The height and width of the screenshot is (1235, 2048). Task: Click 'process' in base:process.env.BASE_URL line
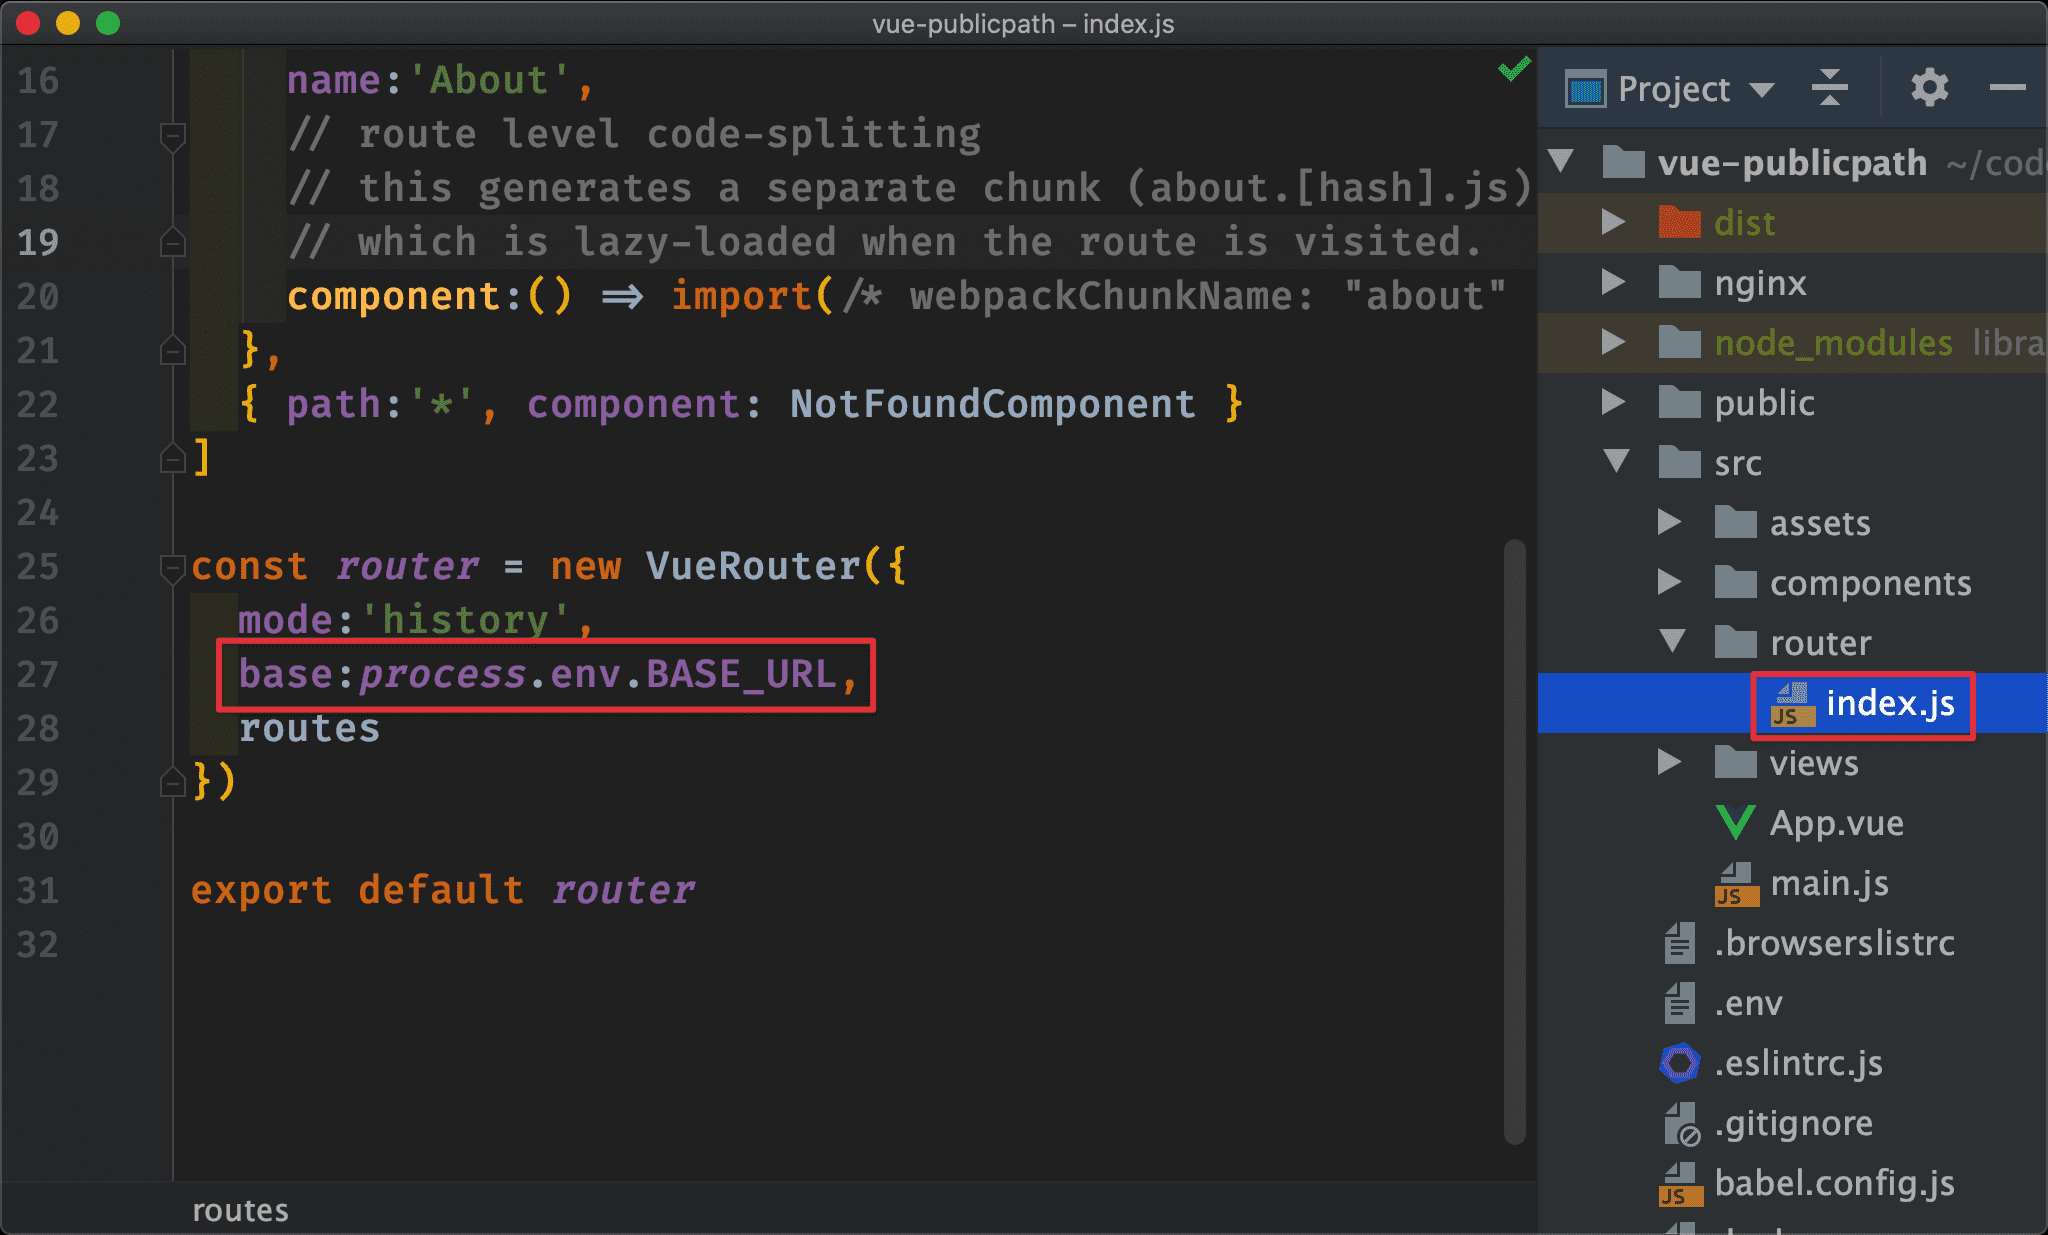point(443,675)
